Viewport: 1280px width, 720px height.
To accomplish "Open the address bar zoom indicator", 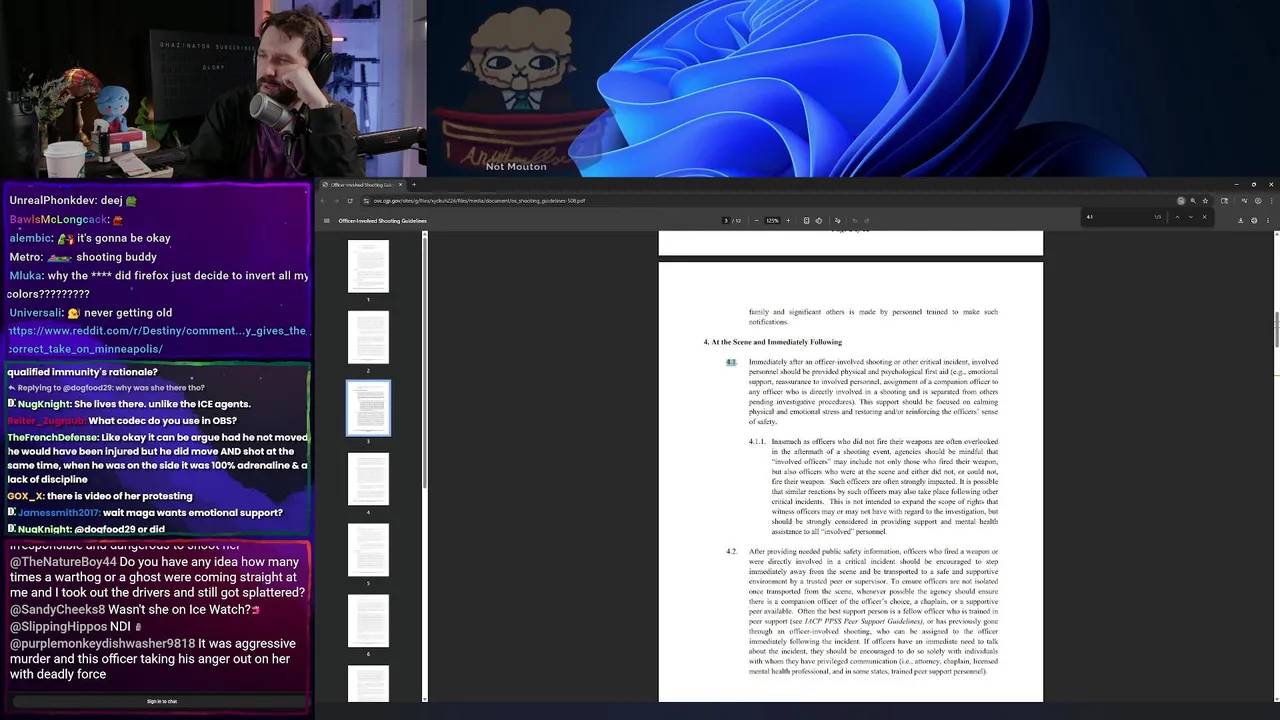I will click(x=1193, y=200).
